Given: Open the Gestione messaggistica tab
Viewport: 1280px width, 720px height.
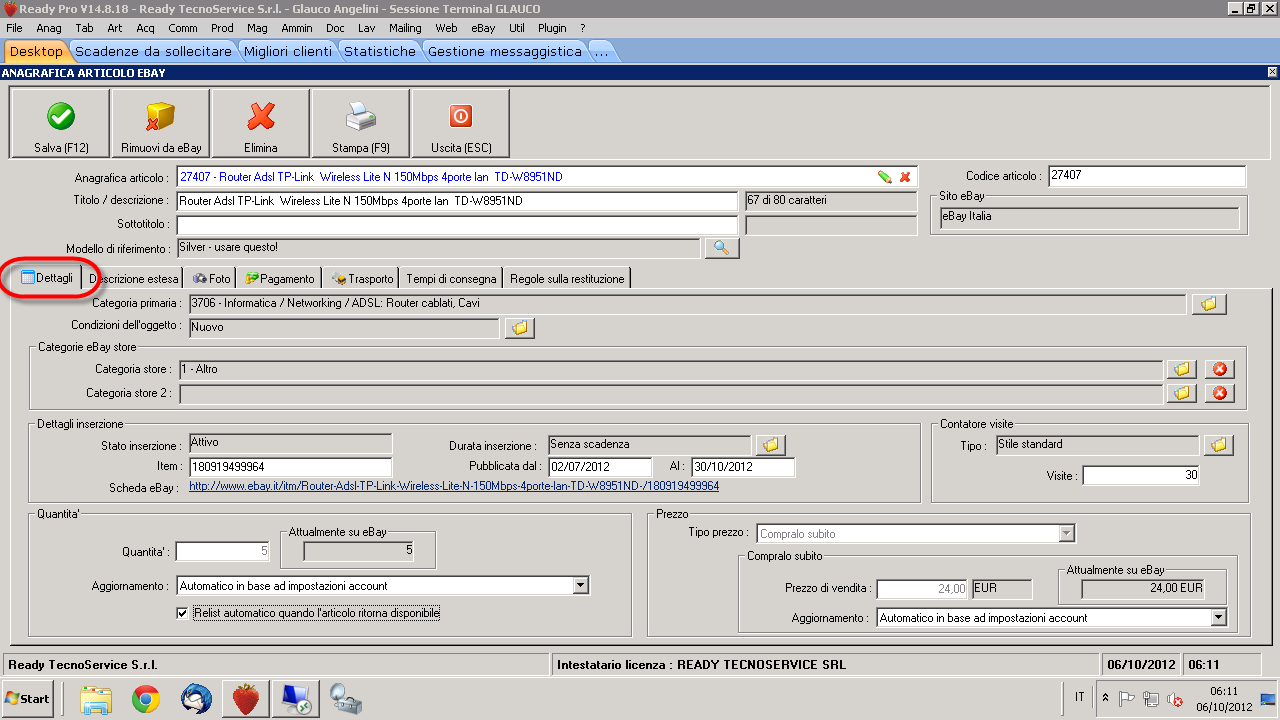Looking at the screenshot, I should point(505,51).
